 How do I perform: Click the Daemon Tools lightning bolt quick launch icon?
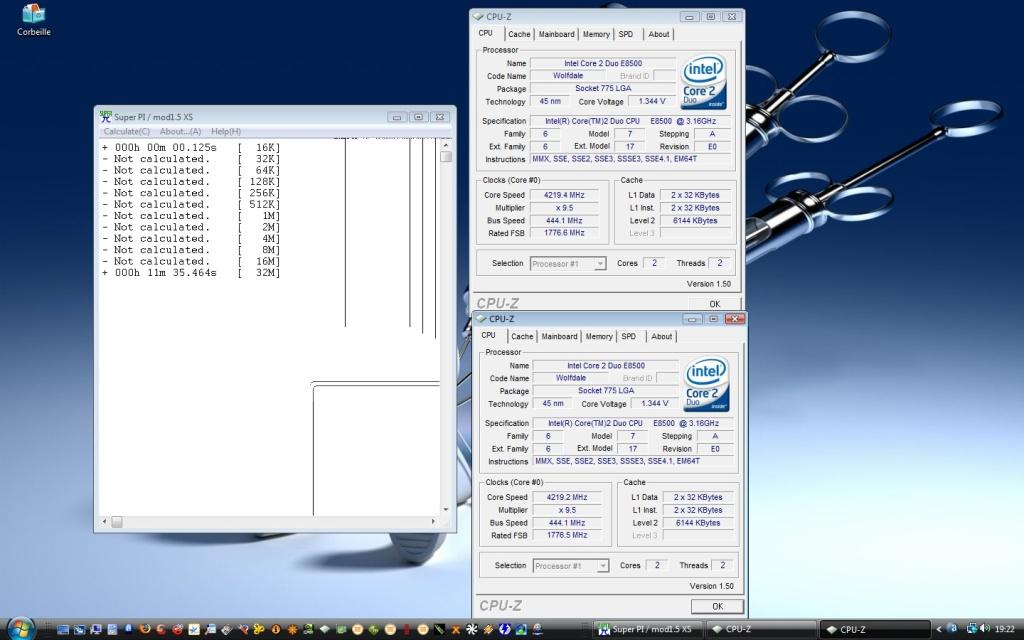504,630
